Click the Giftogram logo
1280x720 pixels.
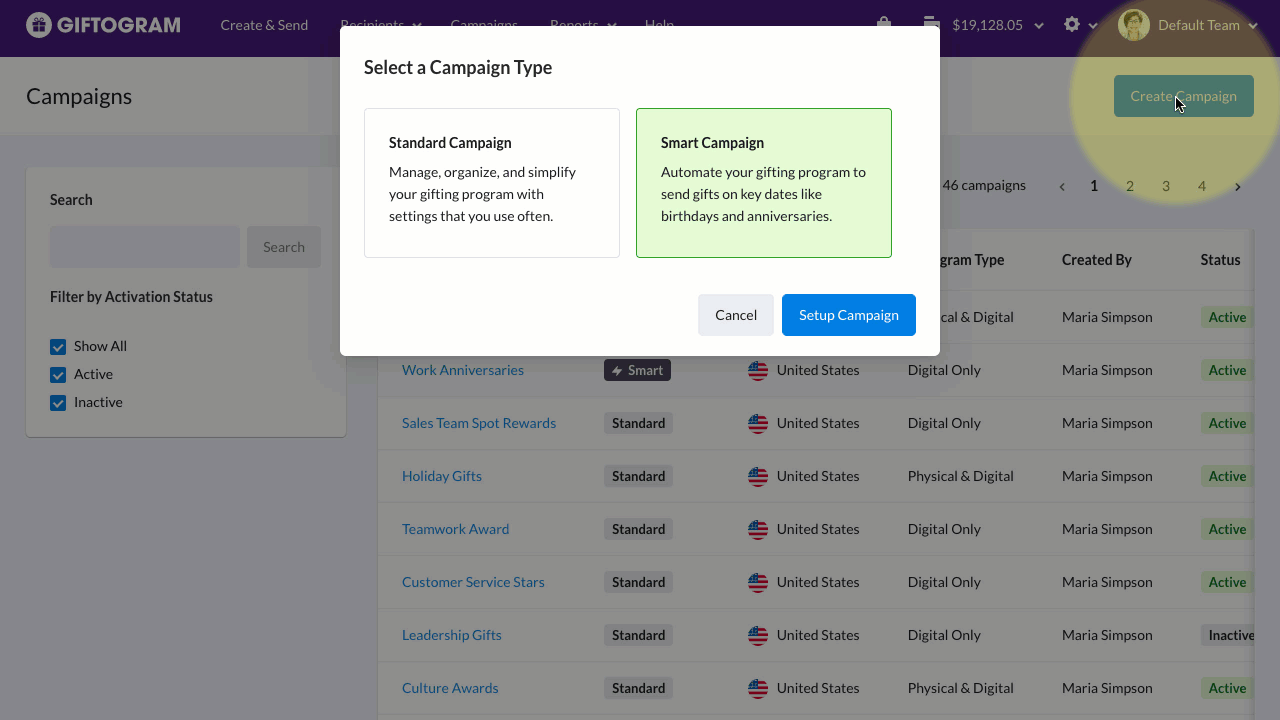tap(104, 25)
